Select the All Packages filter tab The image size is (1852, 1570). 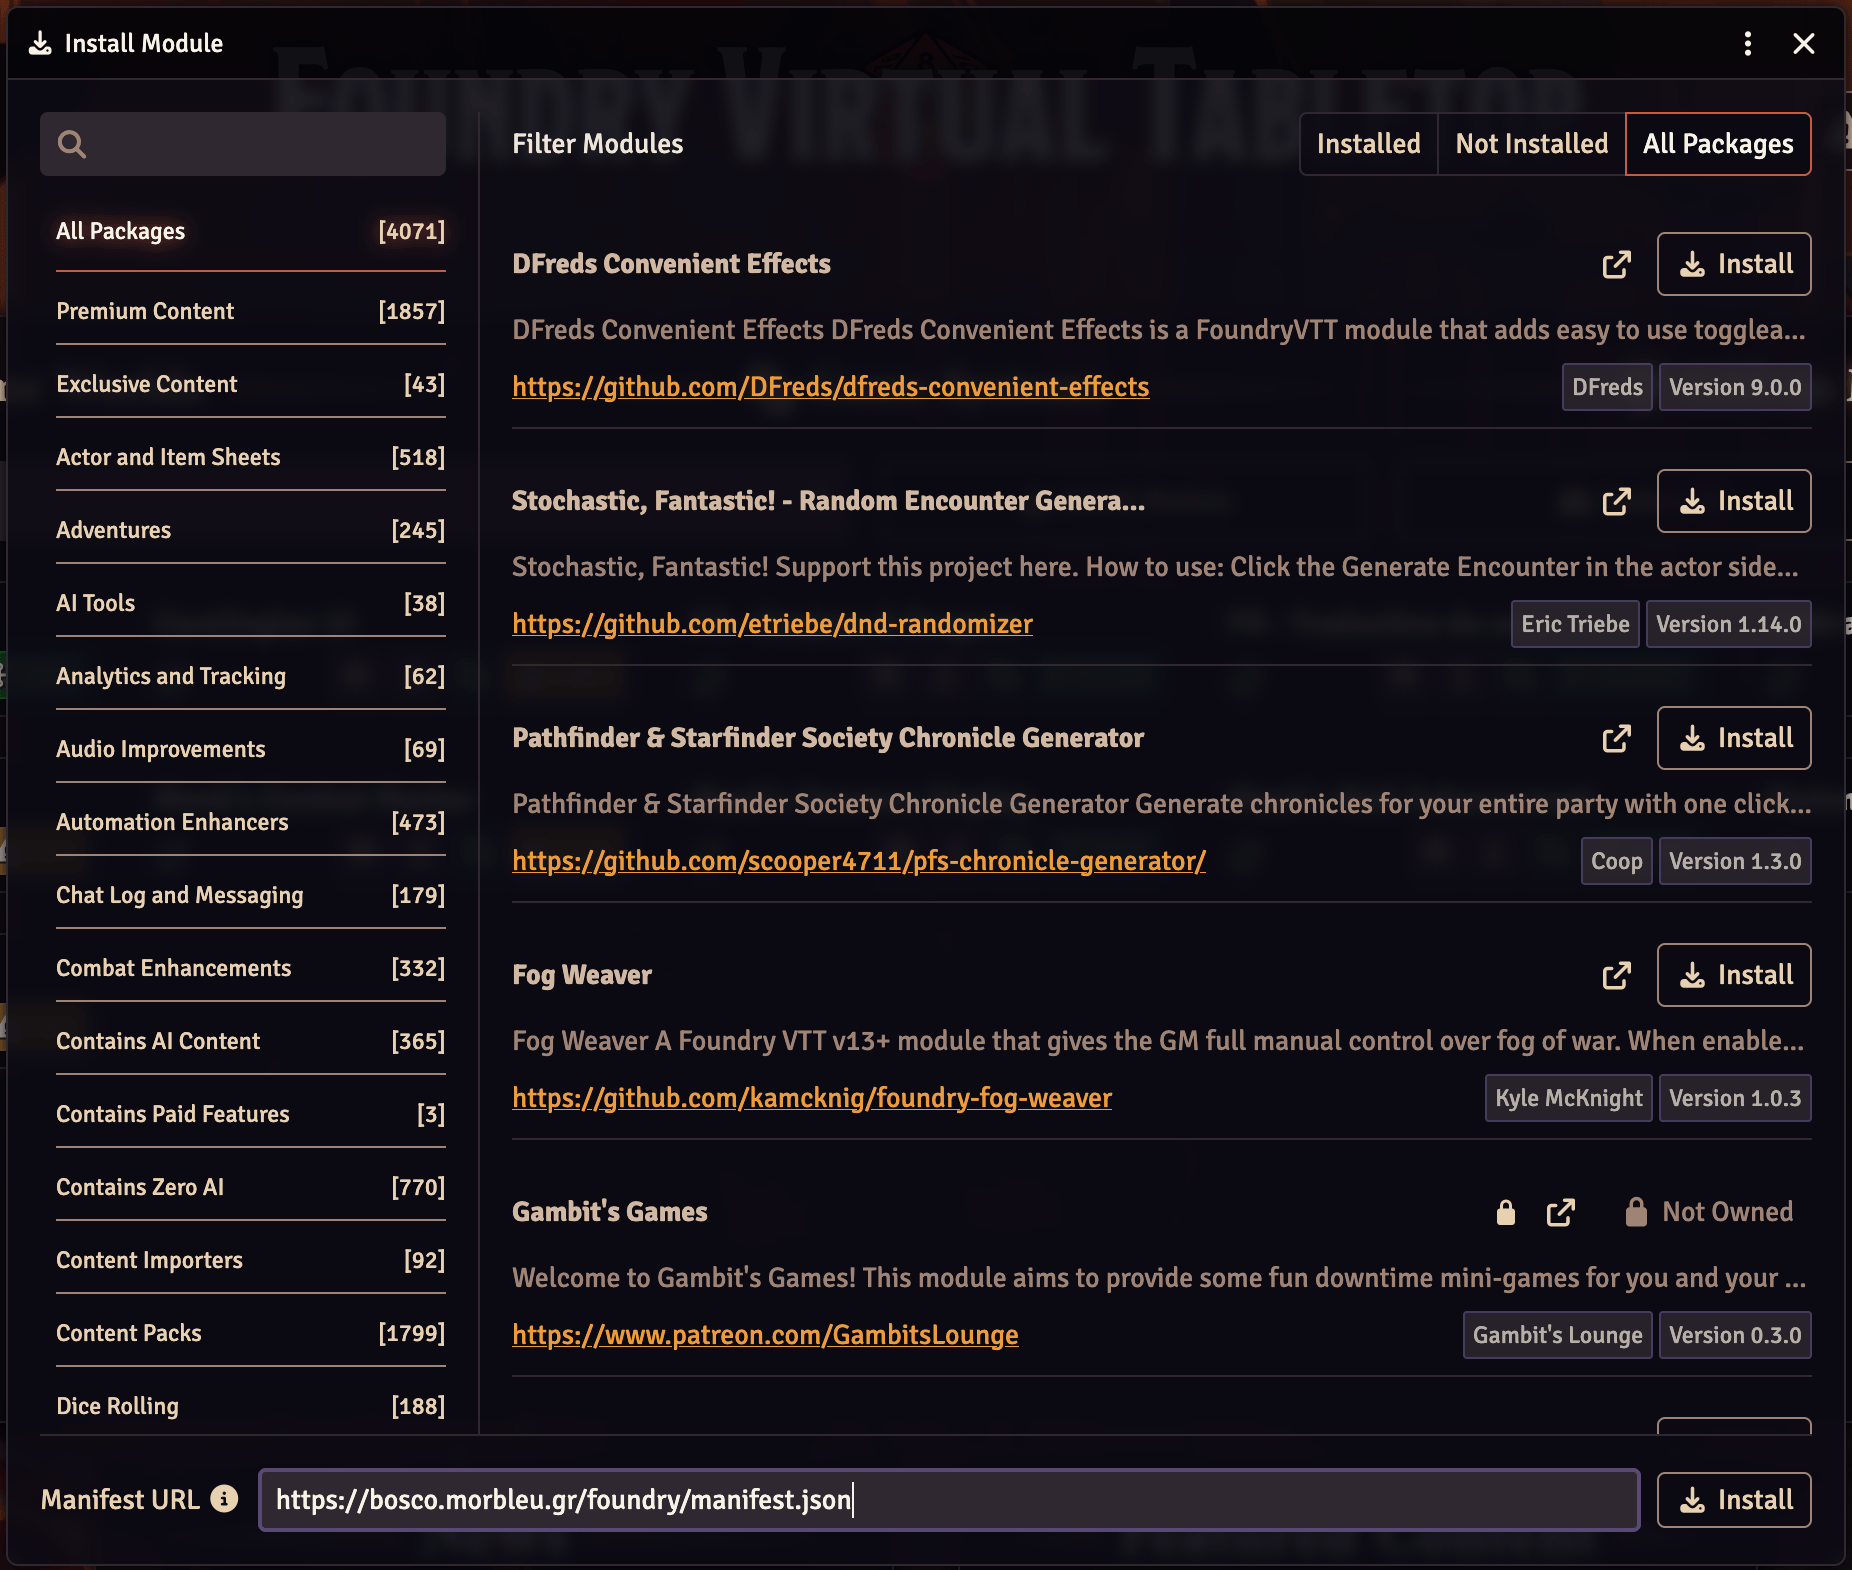tap(1718, 144)
